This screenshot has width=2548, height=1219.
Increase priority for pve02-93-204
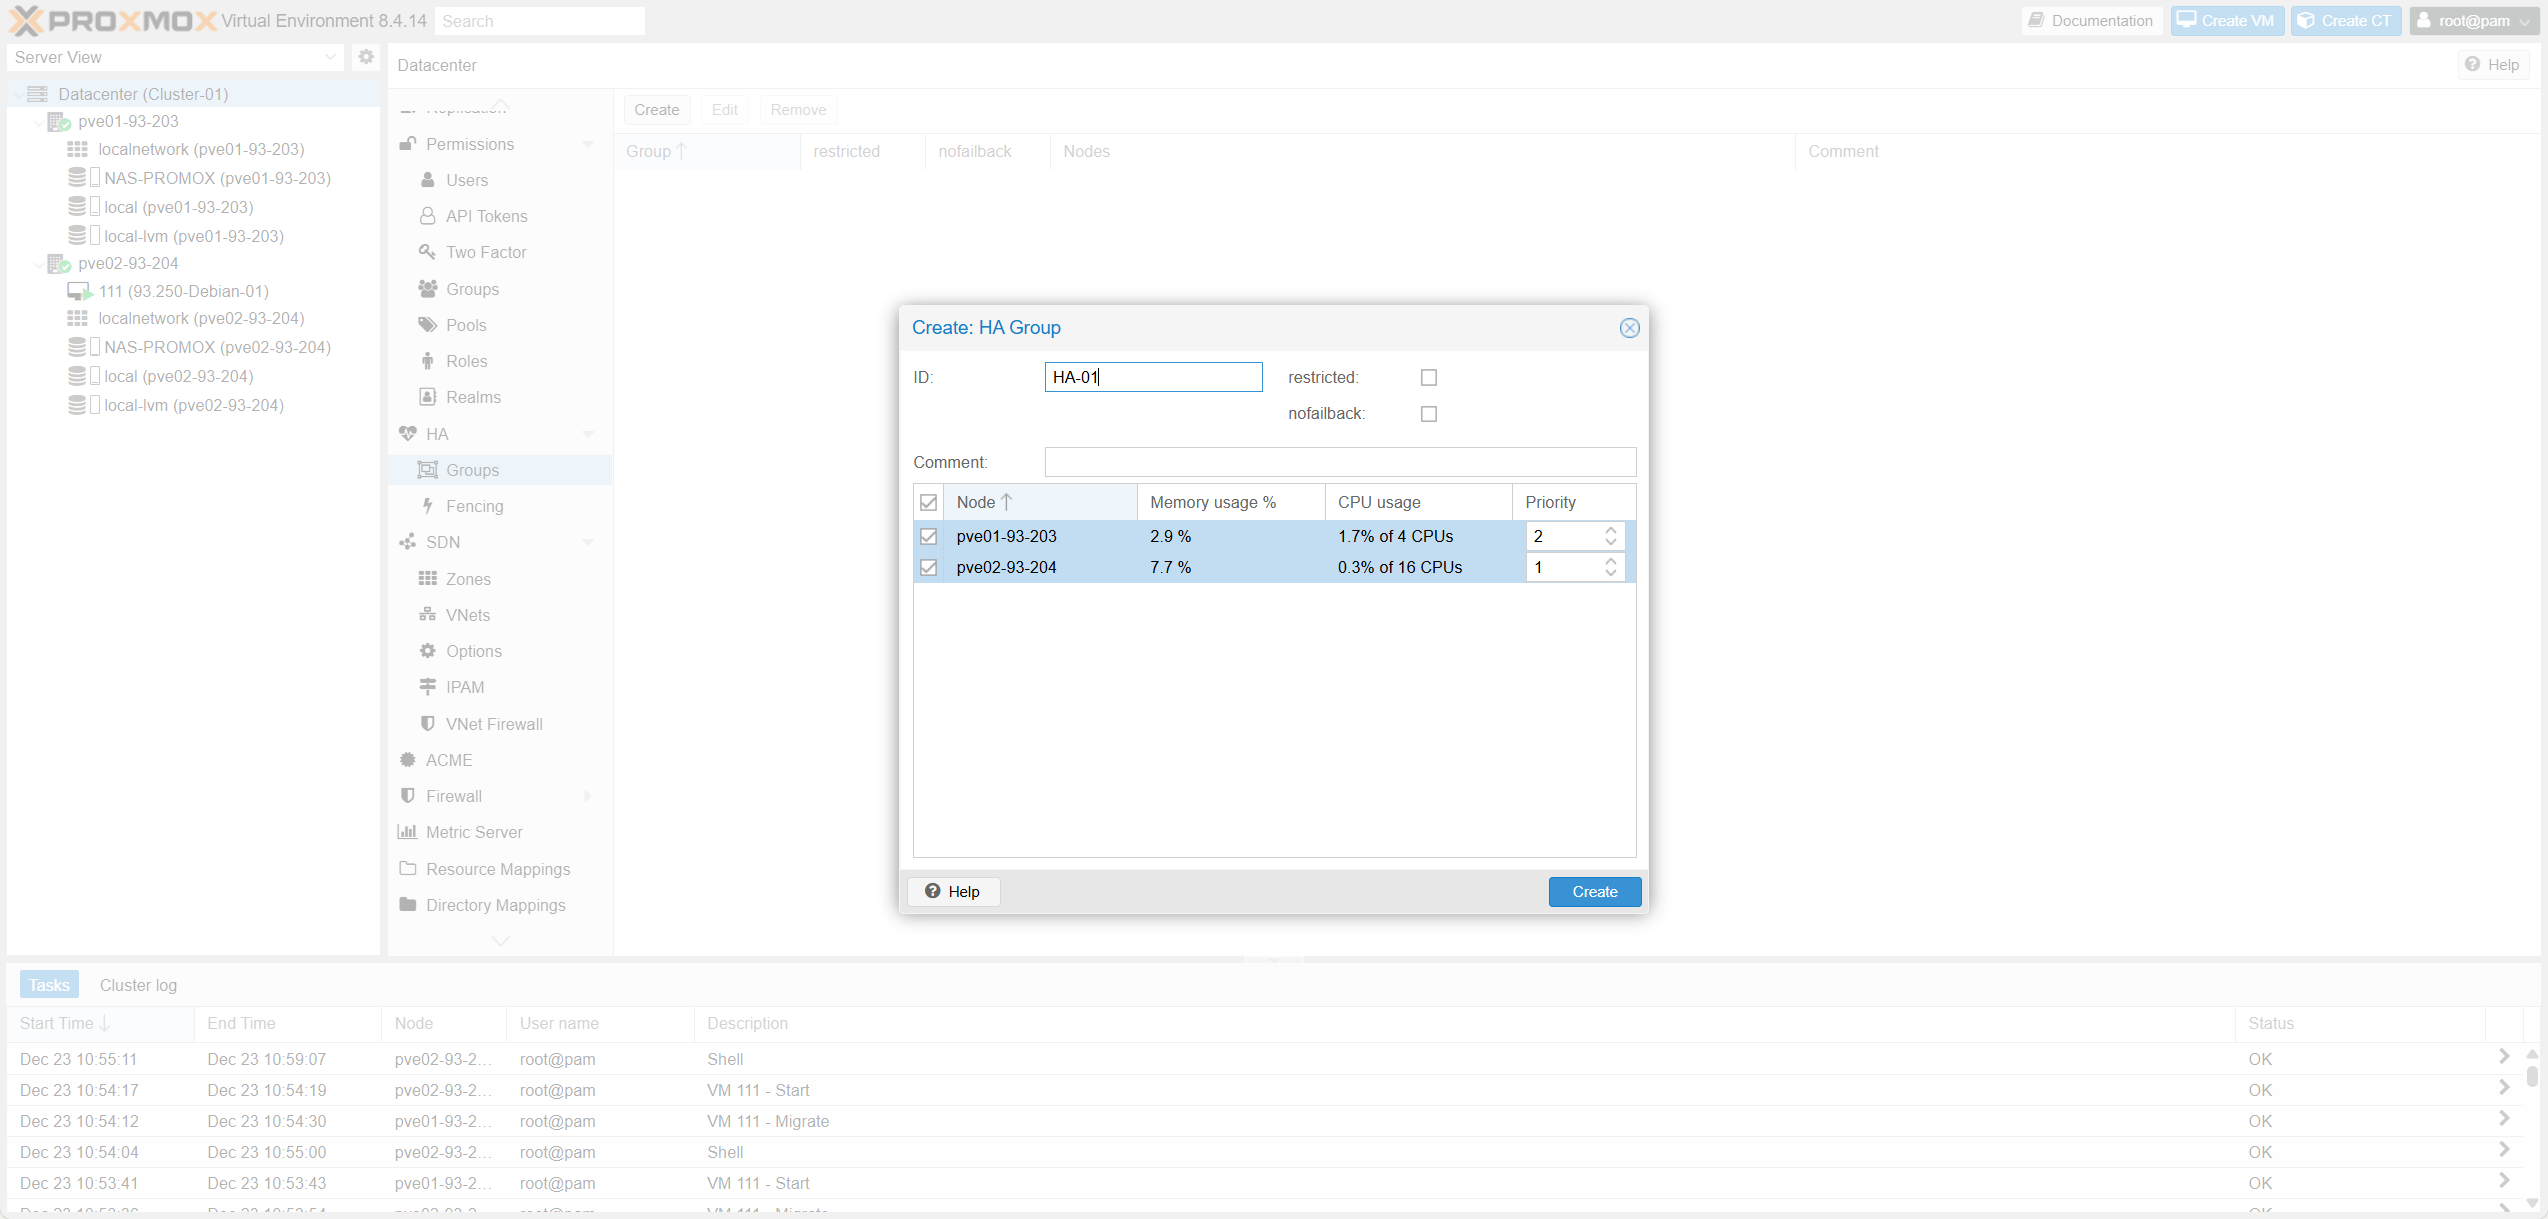[x=1611, y=561]
